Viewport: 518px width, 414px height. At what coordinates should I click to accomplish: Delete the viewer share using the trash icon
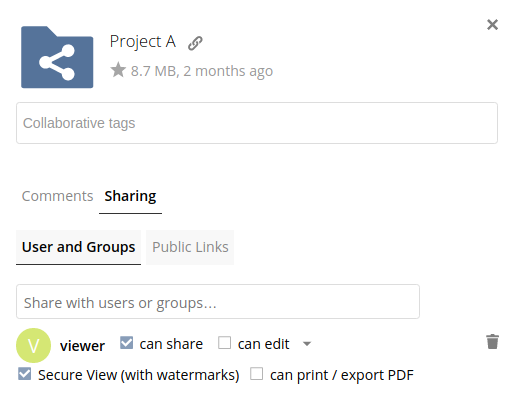click(x=492, y=342)
